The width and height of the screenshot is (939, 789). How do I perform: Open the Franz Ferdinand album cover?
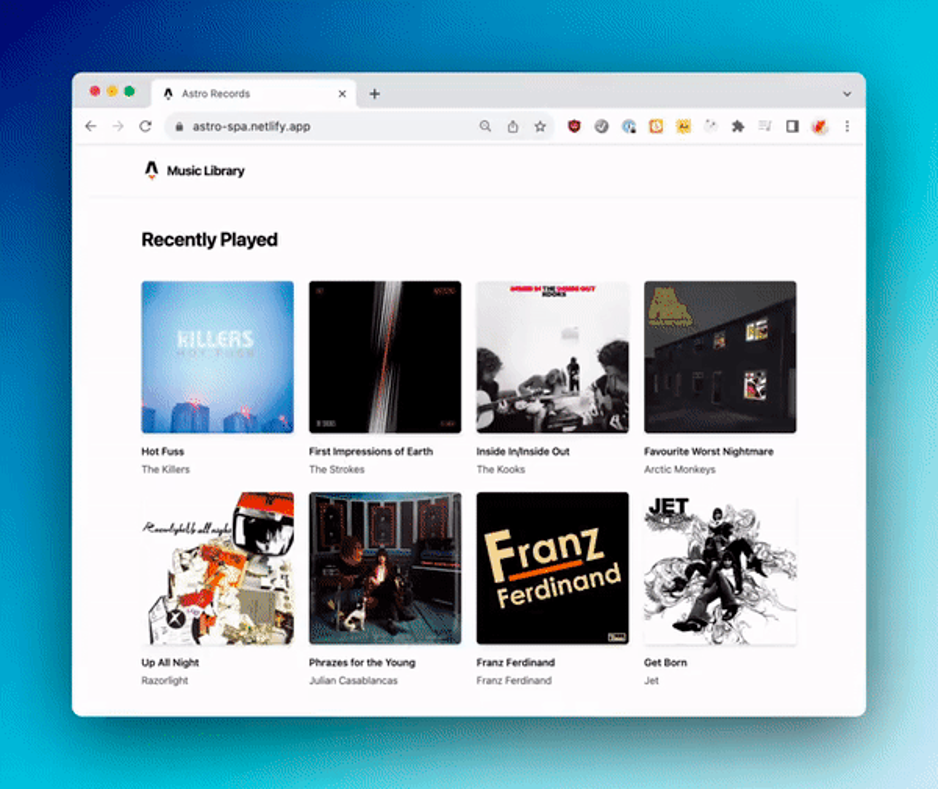(x=552, y=568)
